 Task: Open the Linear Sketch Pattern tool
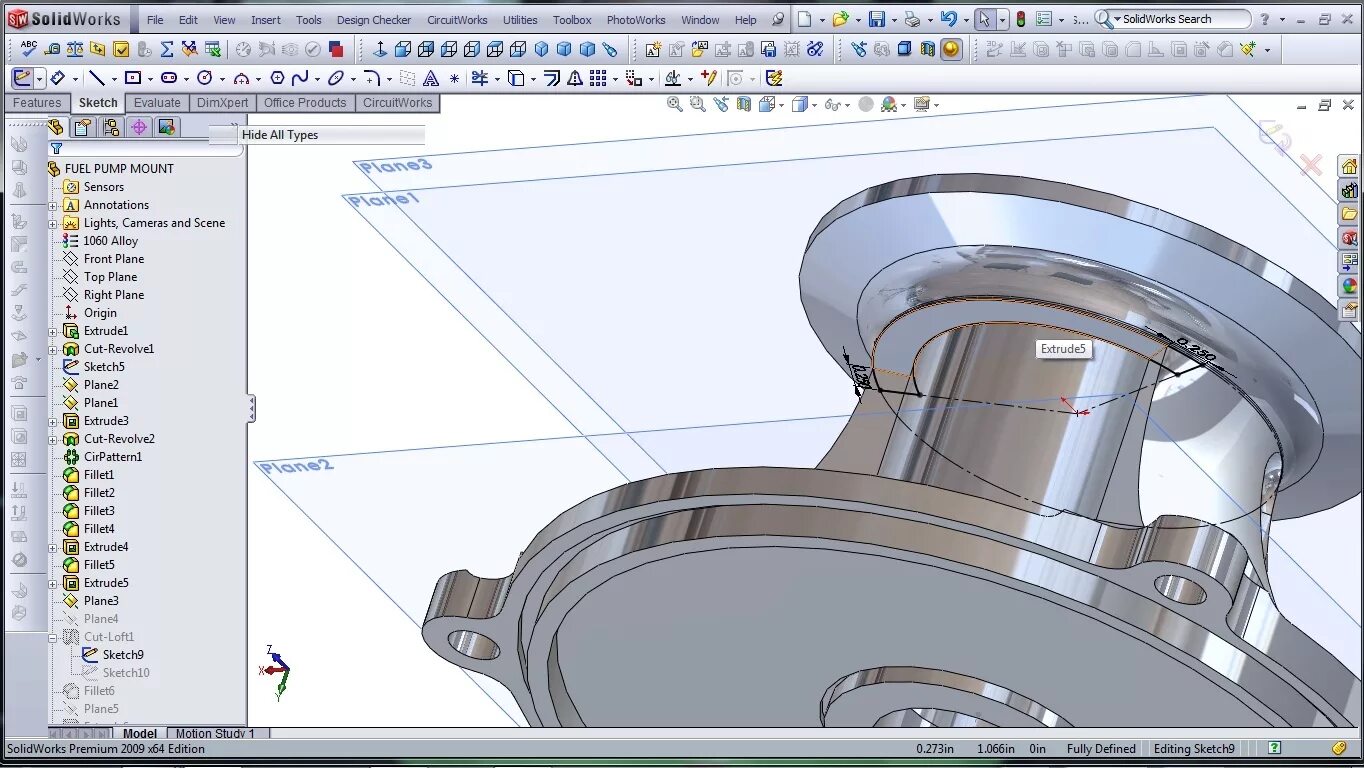tap(598, 78)
